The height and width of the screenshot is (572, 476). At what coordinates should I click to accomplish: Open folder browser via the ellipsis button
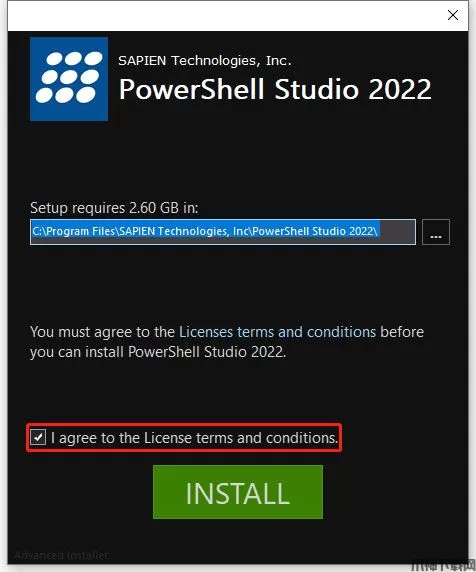(436, 232)
